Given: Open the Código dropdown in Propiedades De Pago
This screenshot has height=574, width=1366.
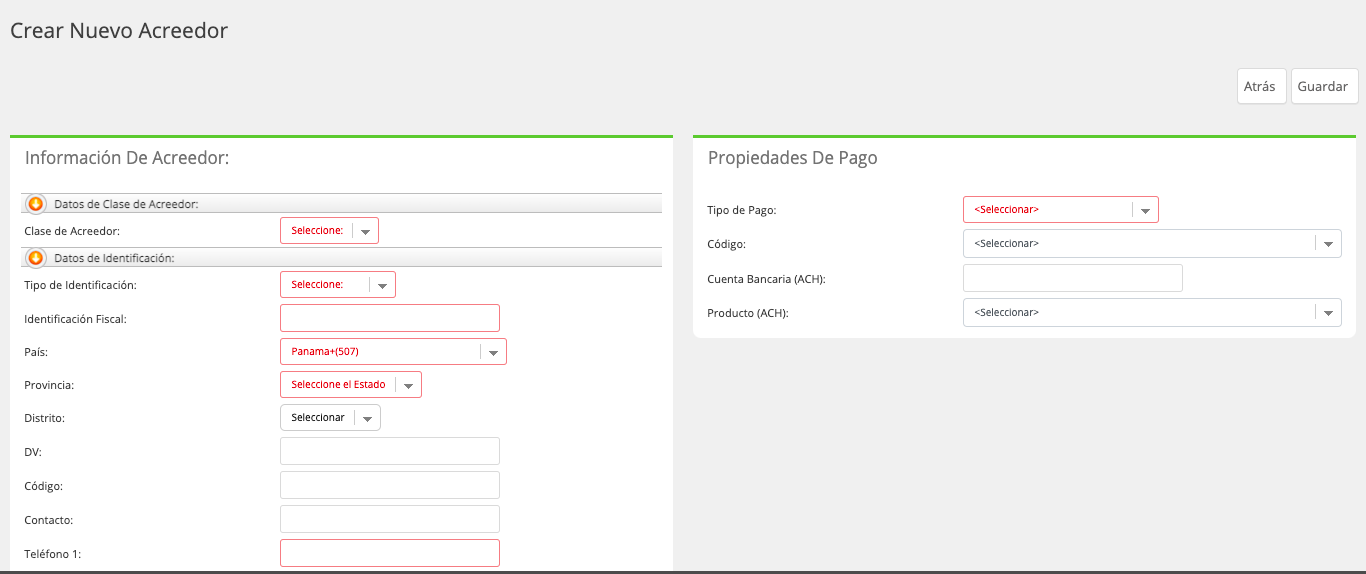Looking at the screenshot, I should [1152, 244].
